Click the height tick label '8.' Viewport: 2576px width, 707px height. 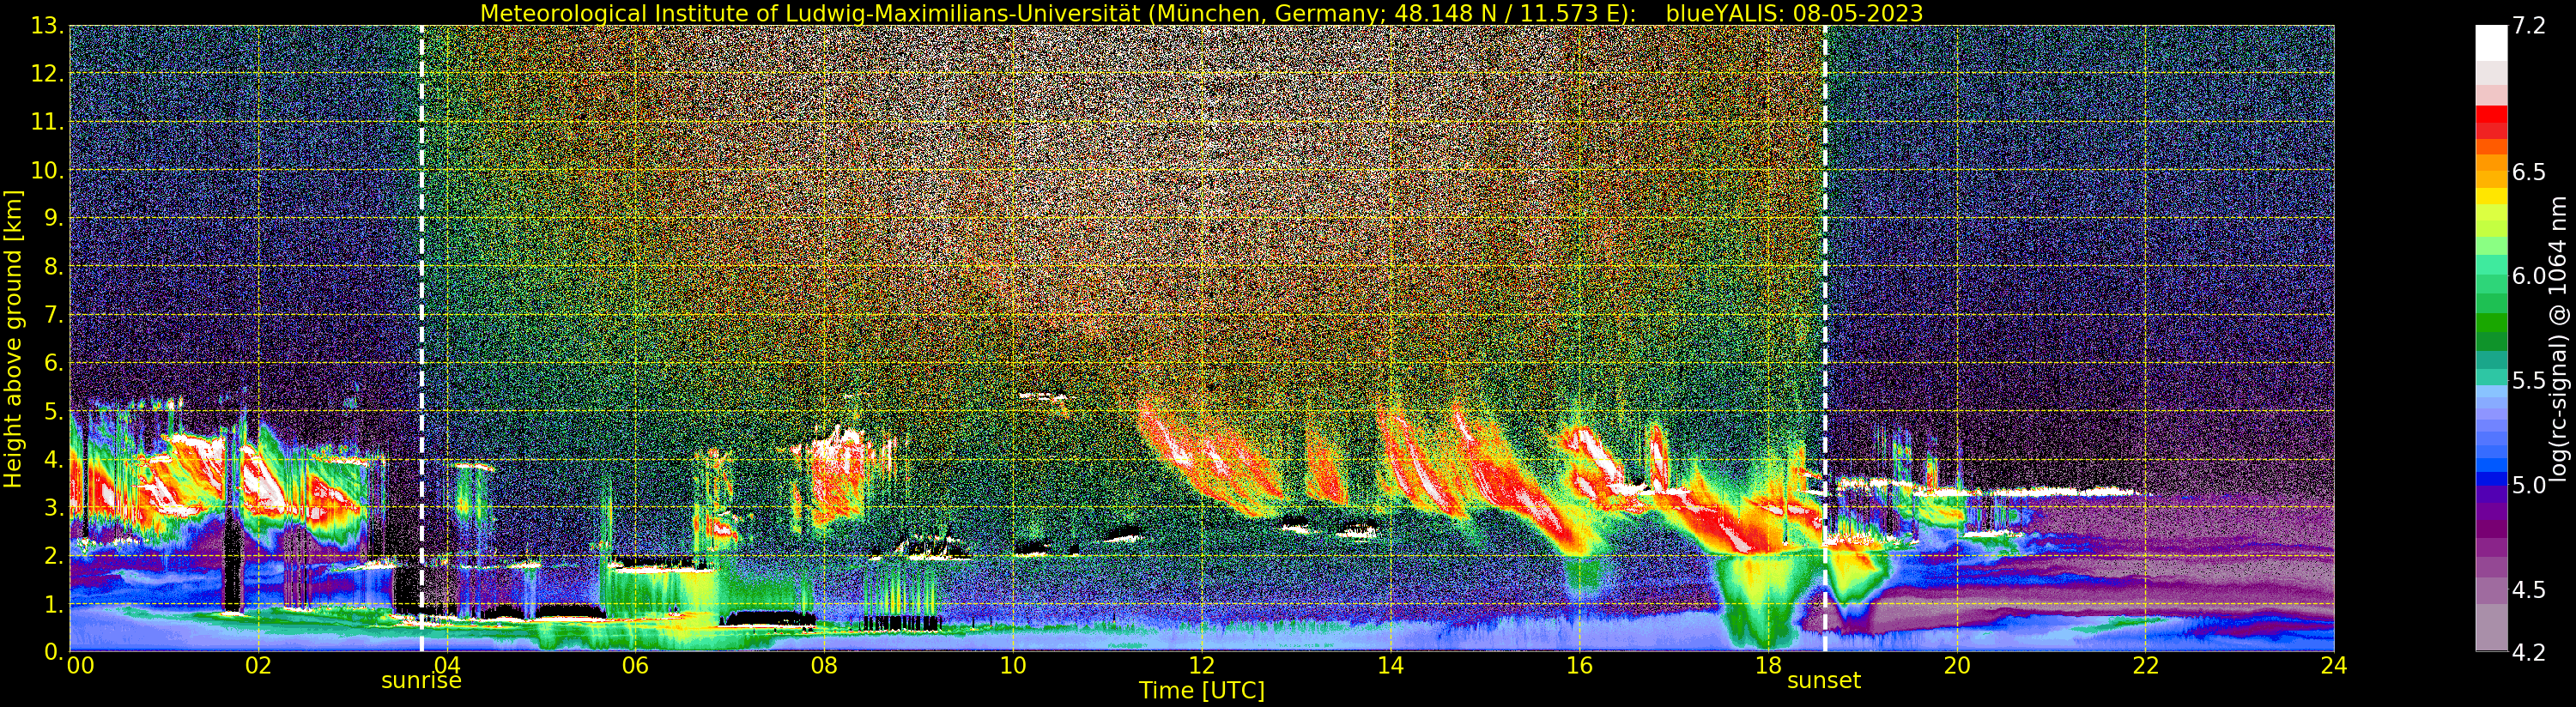tap(54, 266)
